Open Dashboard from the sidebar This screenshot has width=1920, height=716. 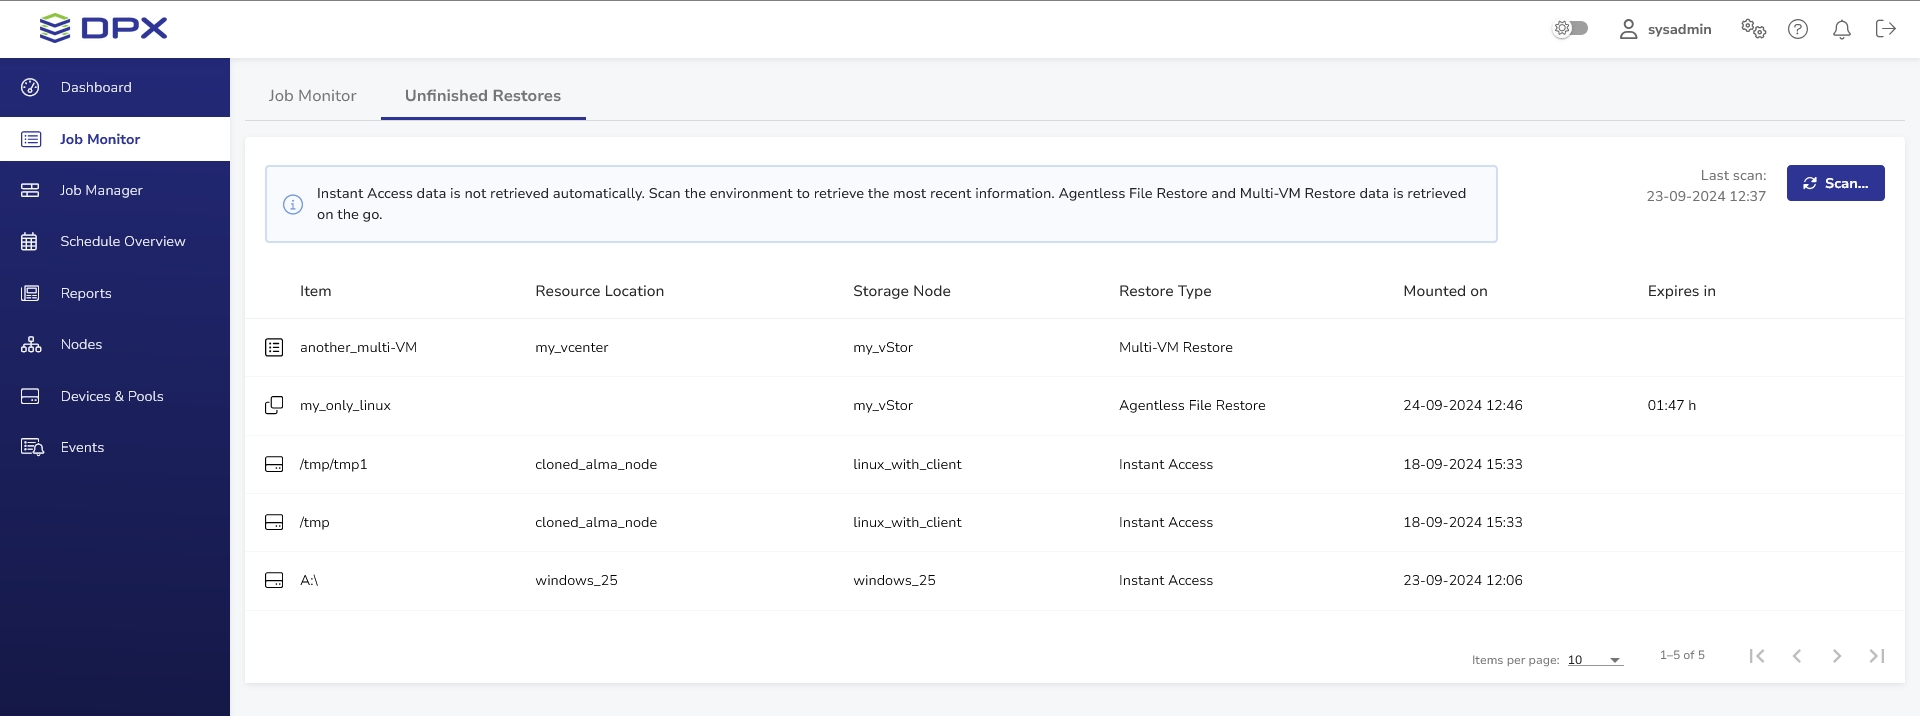point(96,87)
